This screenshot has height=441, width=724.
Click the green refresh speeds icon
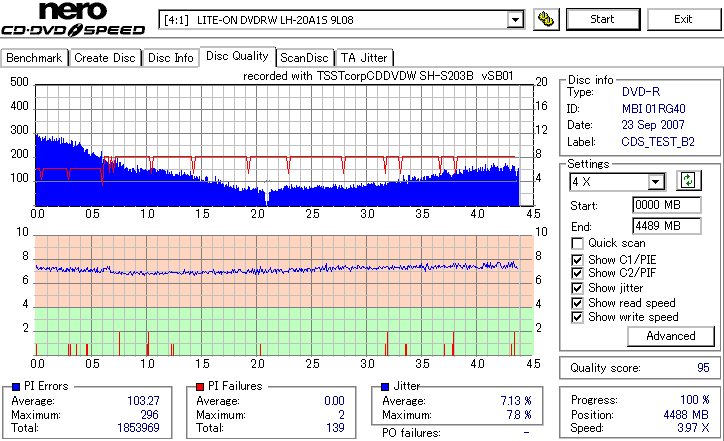(x=688, y=181)
